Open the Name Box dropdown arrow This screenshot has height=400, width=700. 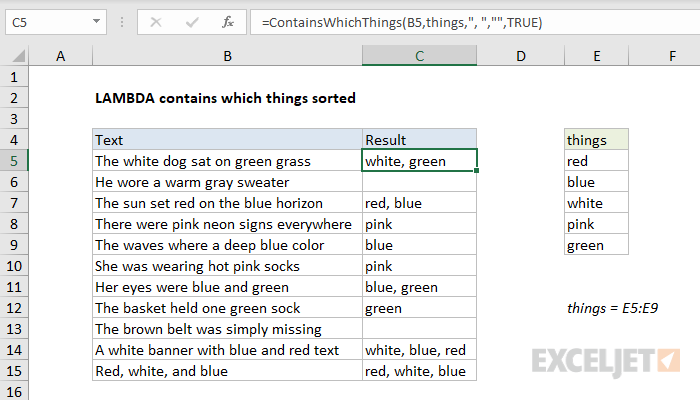tap(96, 21)
